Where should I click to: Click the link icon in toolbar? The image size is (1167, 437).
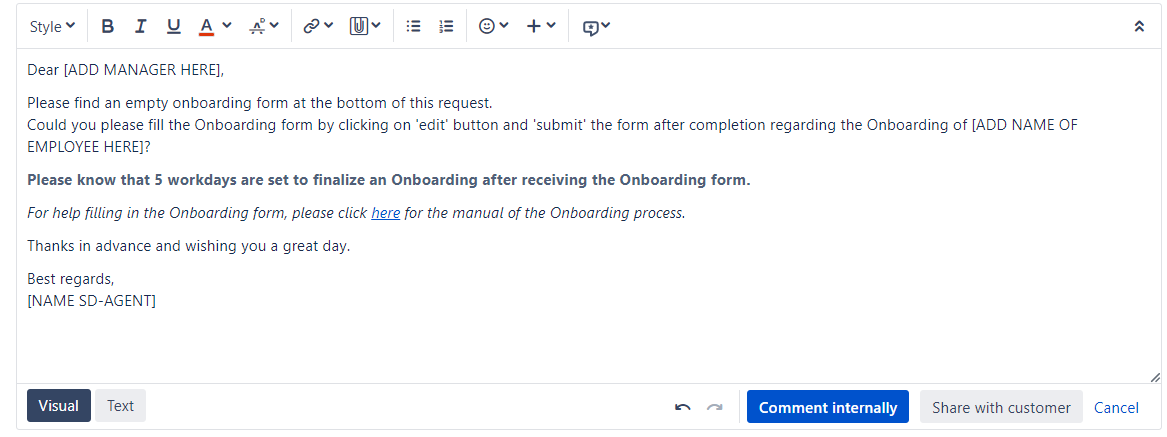pyautogui.click(x=311, y=26)
